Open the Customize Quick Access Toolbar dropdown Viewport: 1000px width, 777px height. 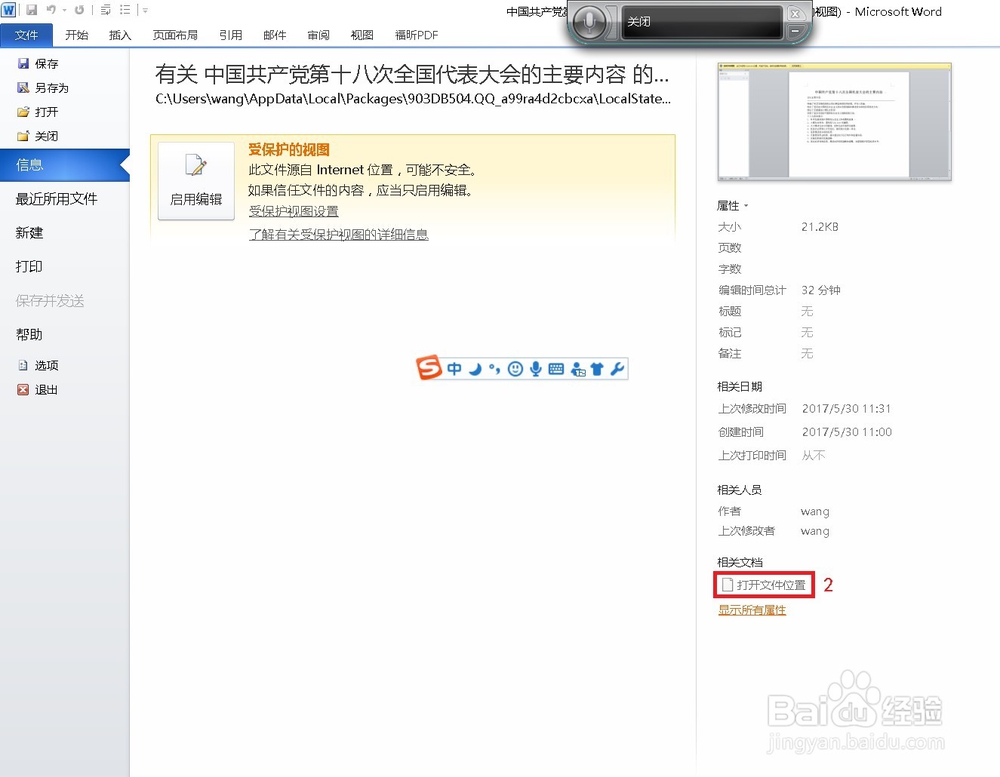coord(145,10)
